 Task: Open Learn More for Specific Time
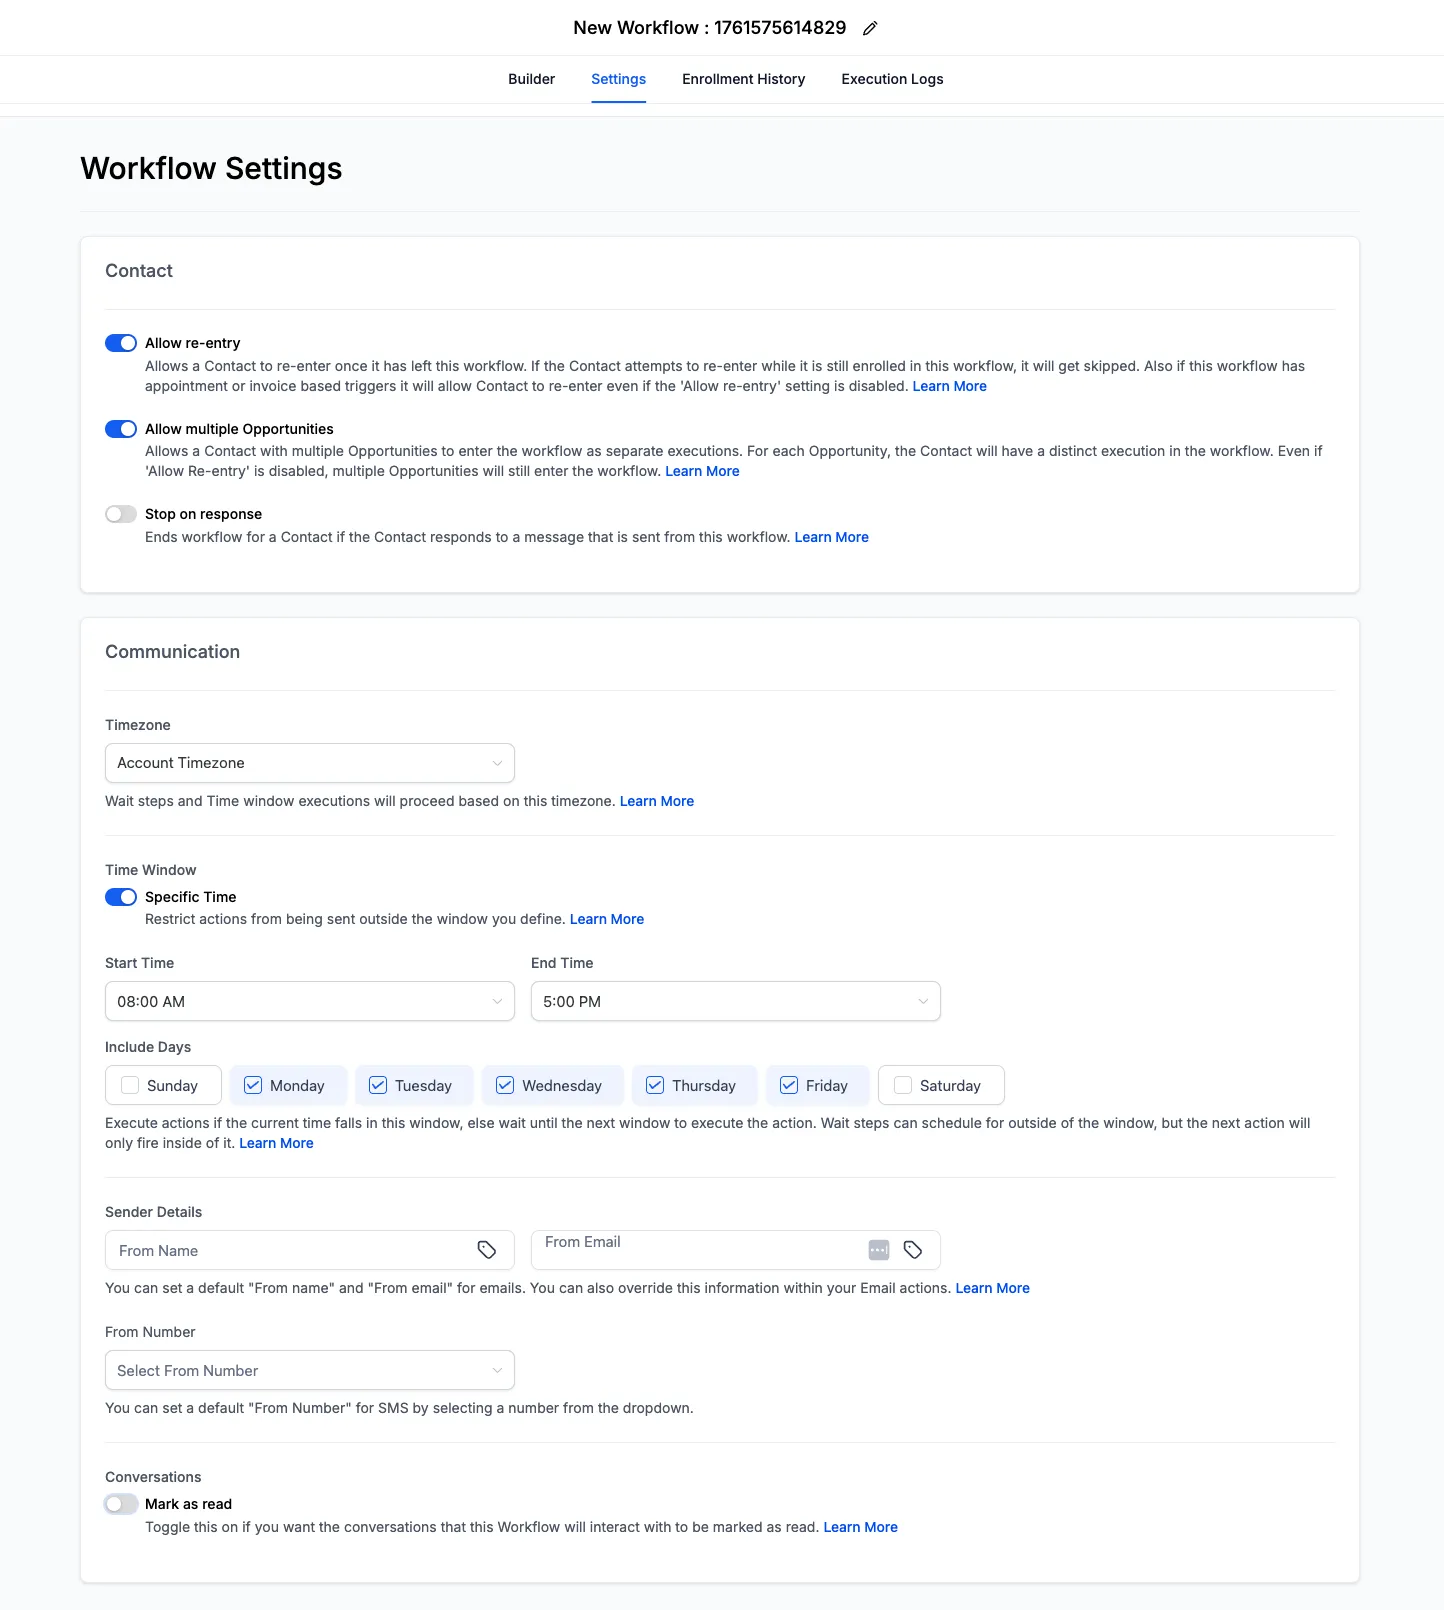point(606,919)
